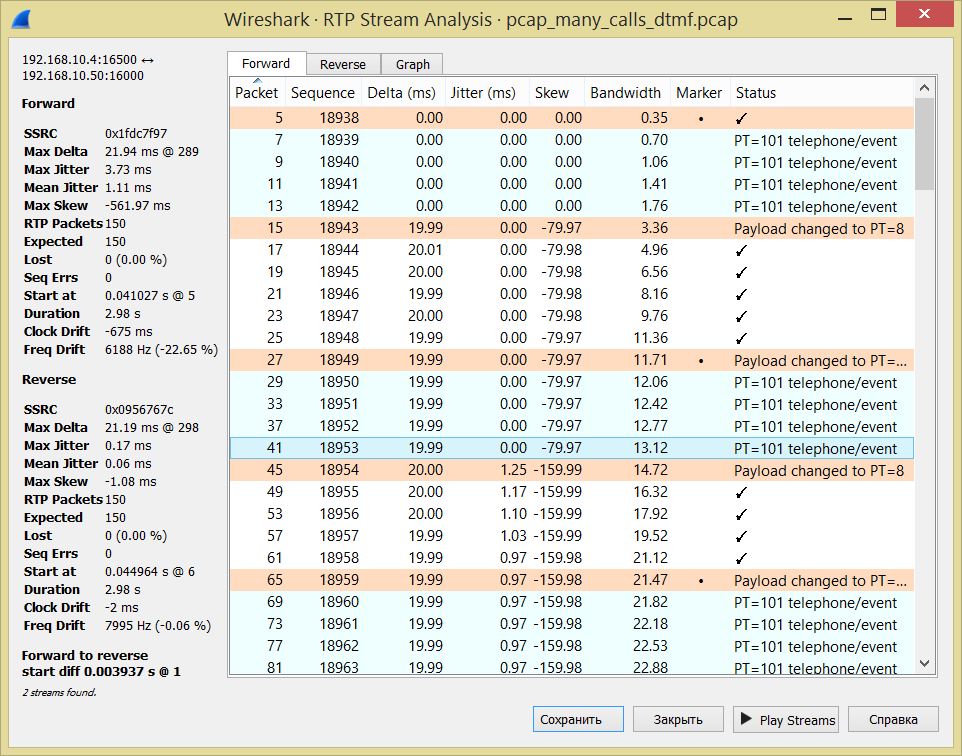Select the row with sequence 18958

coord(572,558)
